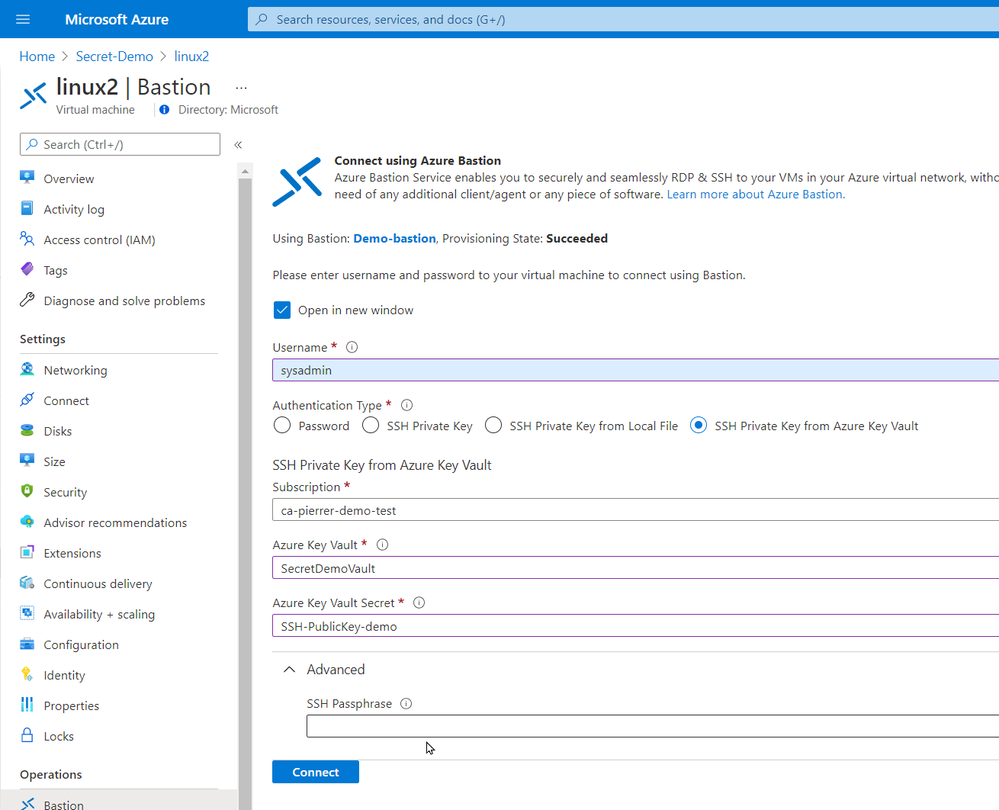Image resolution: width=999 pixels, height=810 pixels.
Task: Click the Continuous delivery icon
Action: point(27,583)
